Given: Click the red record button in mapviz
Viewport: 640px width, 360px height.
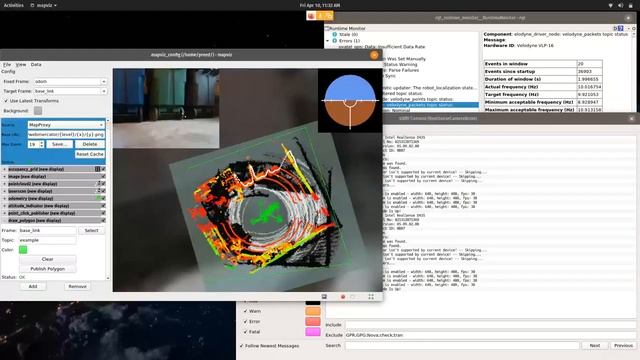Looking at the screenshot, I should pos(343,297).
